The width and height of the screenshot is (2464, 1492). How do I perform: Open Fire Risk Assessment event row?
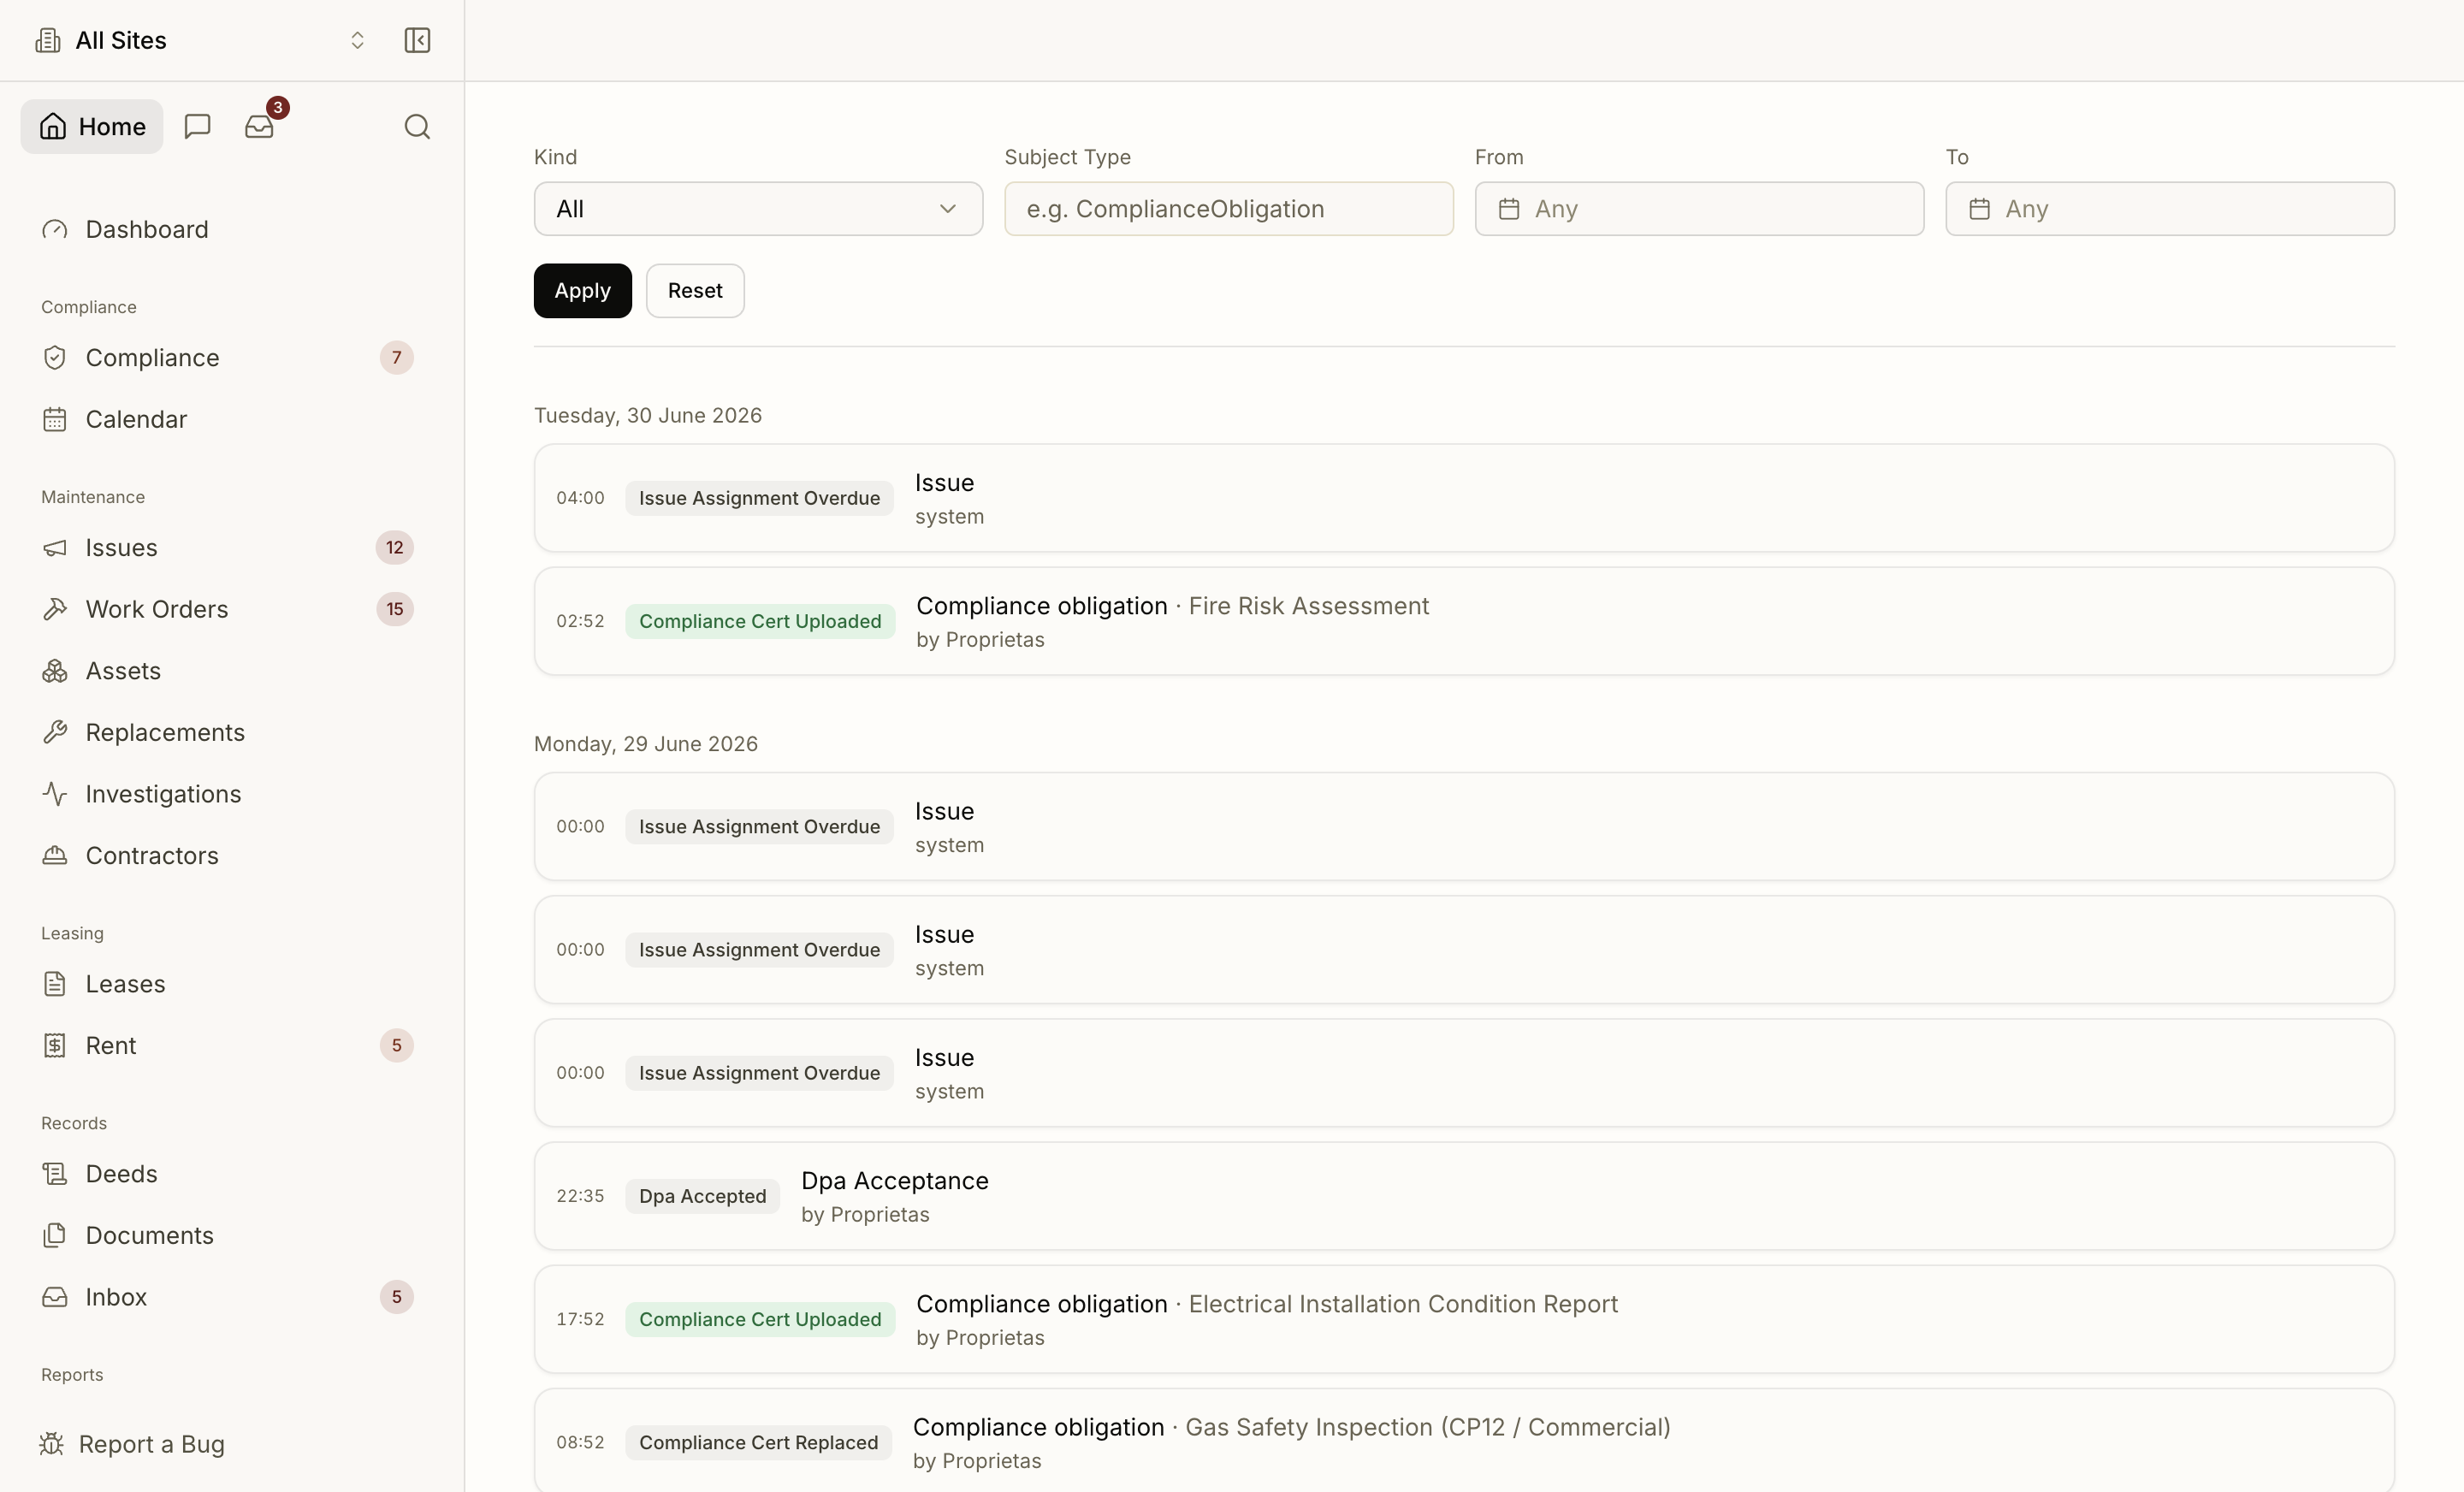[x=1464, y=621]
